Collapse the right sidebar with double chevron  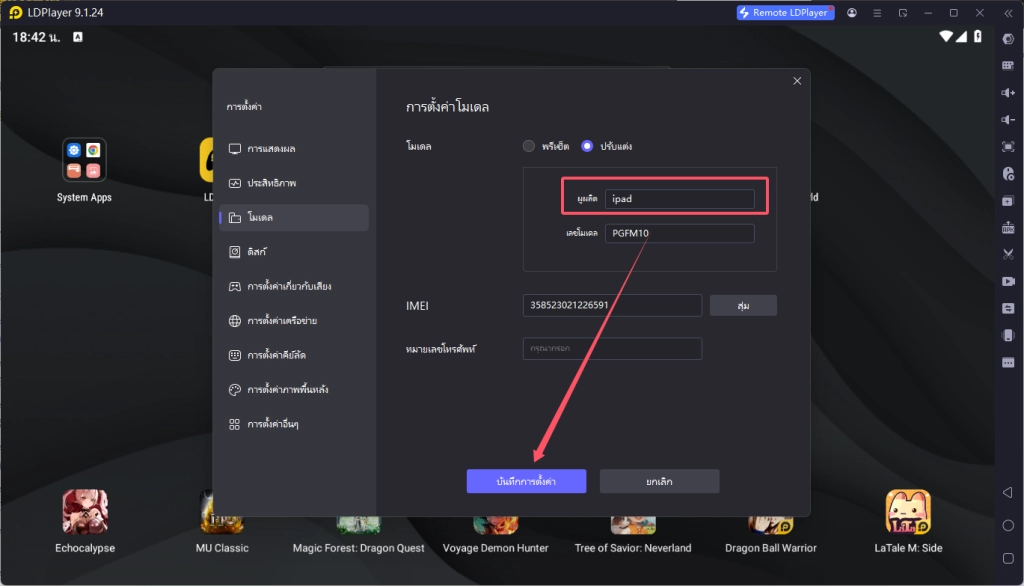tap(1008, 12)
